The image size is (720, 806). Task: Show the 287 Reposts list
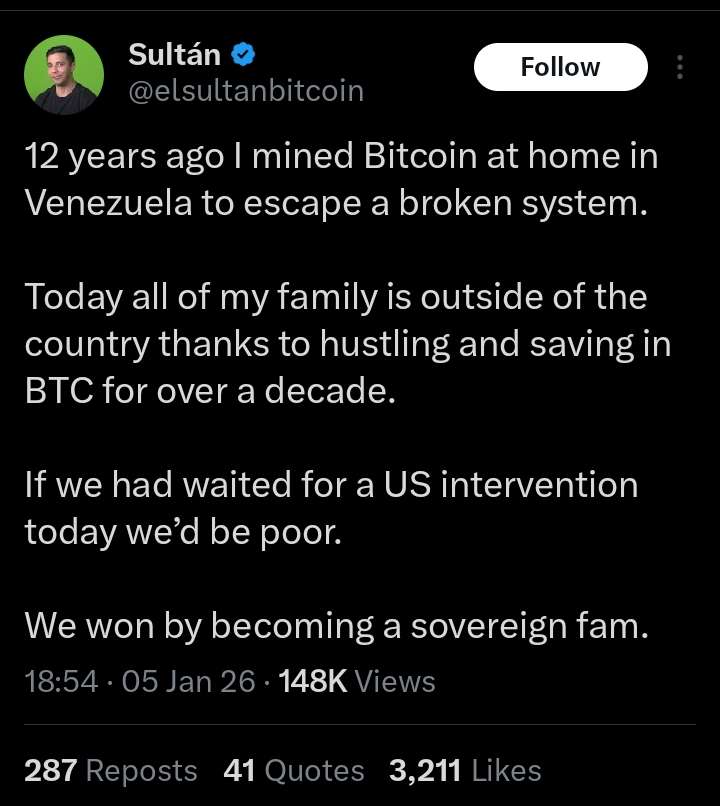(110, 770)
